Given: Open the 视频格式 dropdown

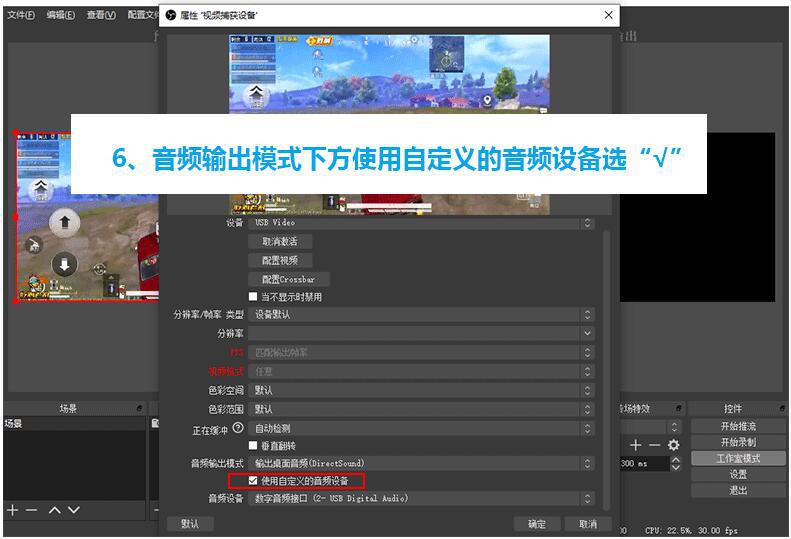Looking at the screenshot, I should [x=421, y=371].
